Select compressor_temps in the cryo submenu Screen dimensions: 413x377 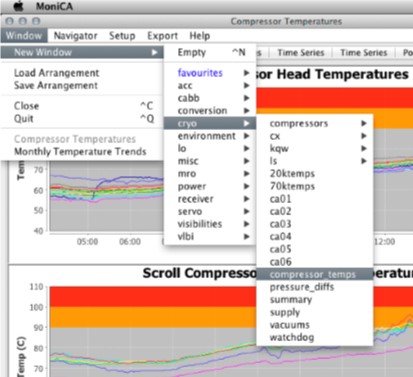314,274
